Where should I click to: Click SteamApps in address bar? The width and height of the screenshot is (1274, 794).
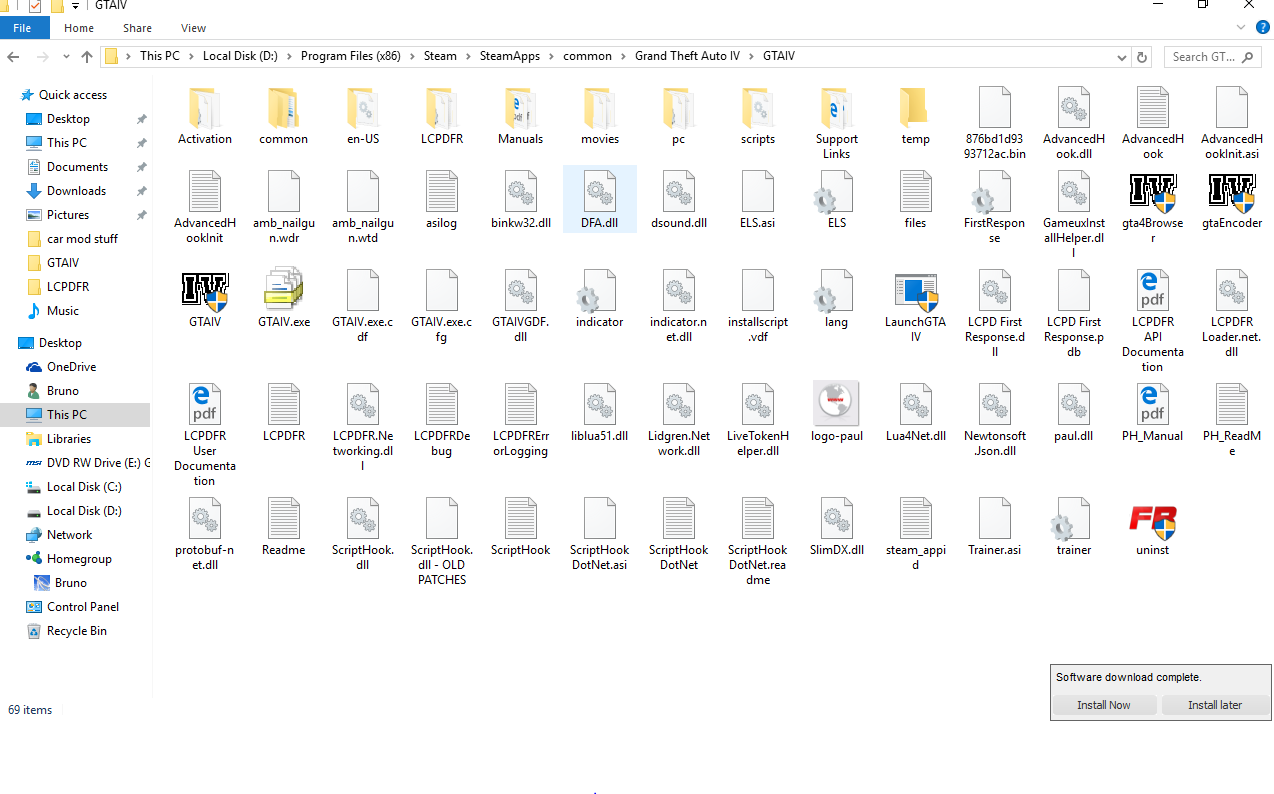tap(512, 56)
